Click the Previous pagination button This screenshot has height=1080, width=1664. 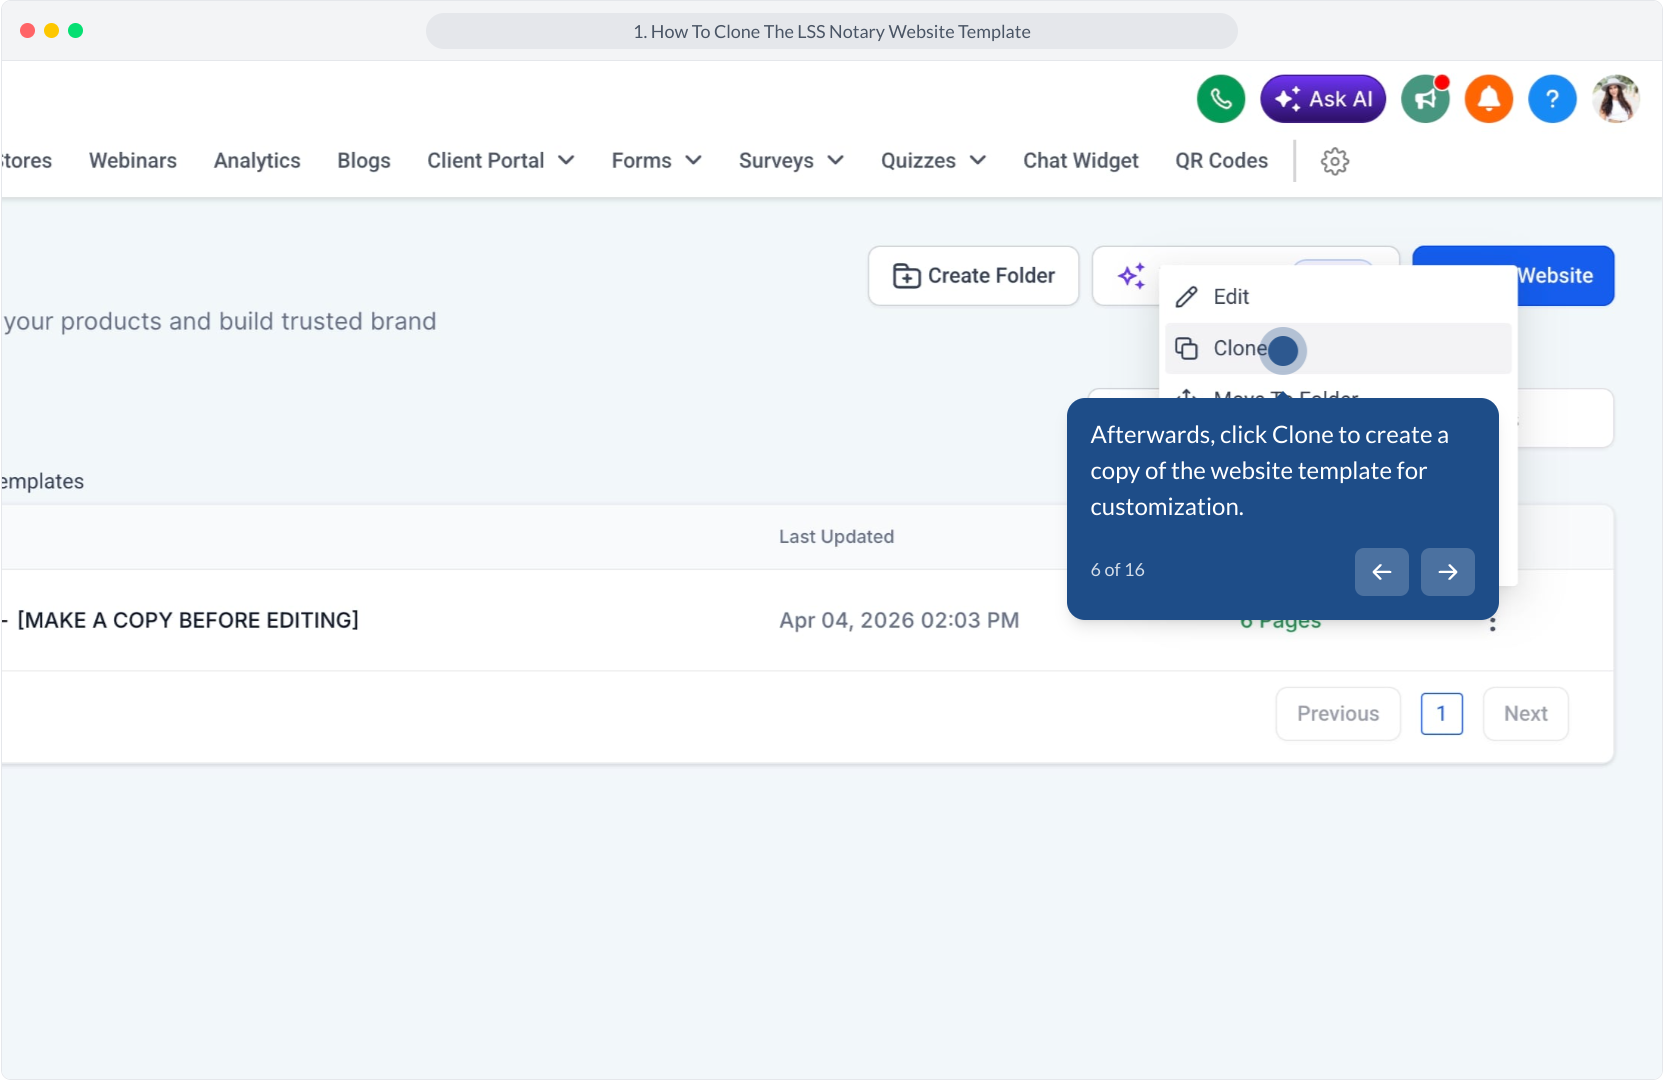[1338, 714]
